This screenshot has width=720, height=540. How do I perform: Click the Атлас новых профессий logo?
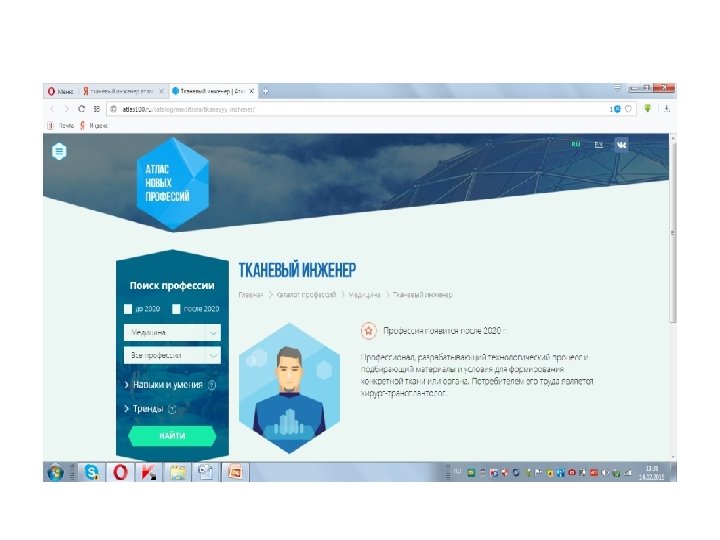173,183
